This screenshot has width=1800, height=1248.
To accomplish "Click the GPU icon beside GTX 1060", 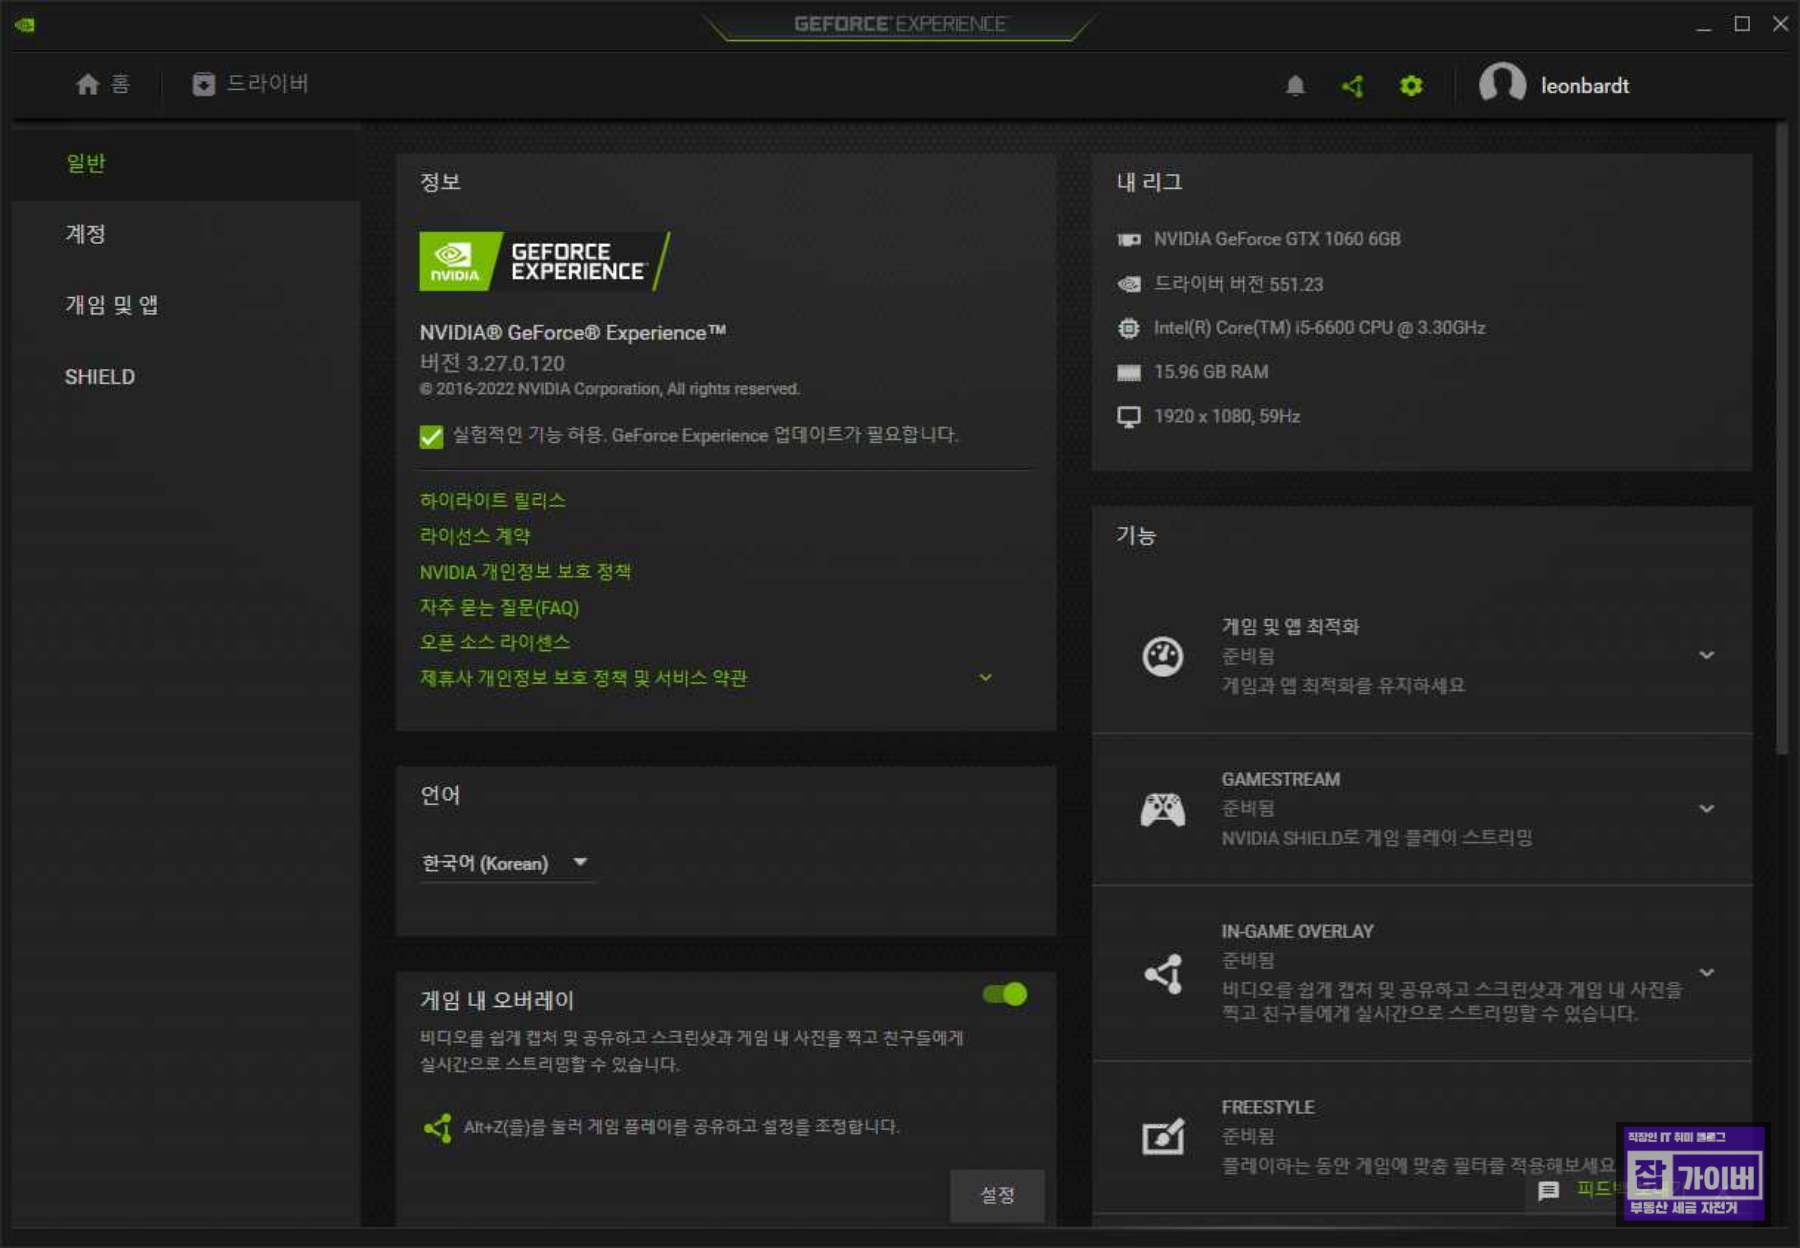I will pyautogui.click(x=1128, y=239).
